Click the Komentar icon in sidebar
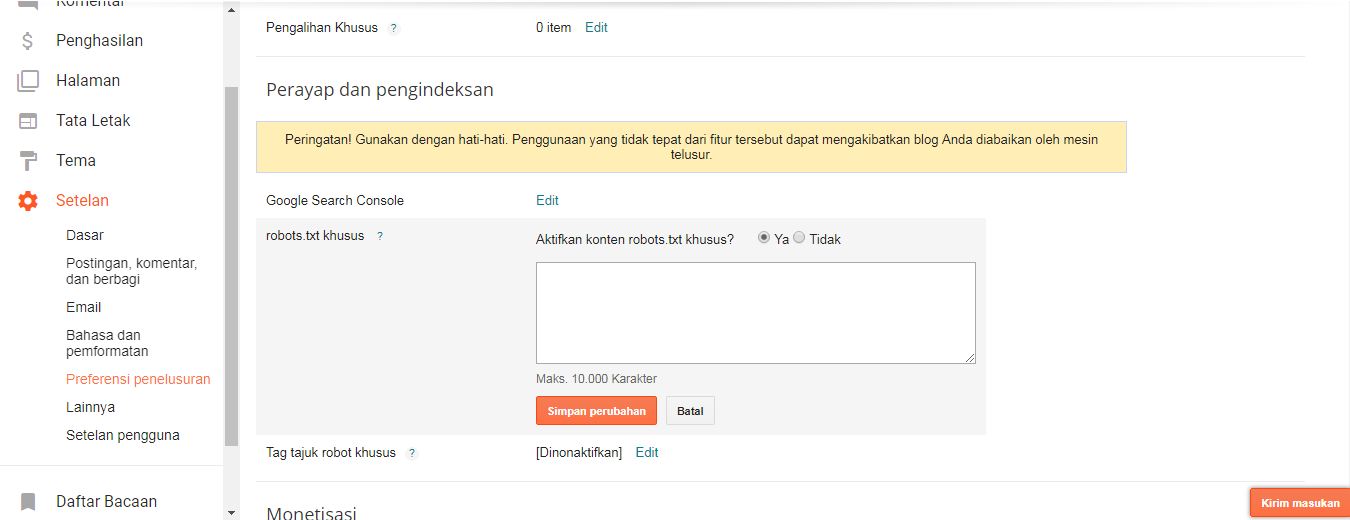Screen dimensions: 1350x520 (28, 4)
